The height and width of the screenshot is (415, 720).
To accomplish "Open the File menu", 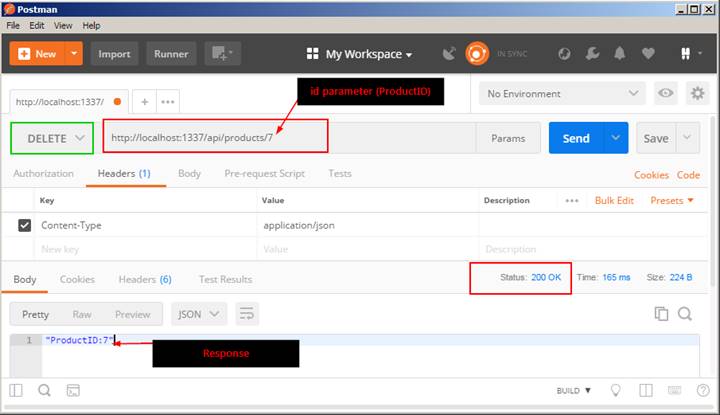I will tap(13, 25).
